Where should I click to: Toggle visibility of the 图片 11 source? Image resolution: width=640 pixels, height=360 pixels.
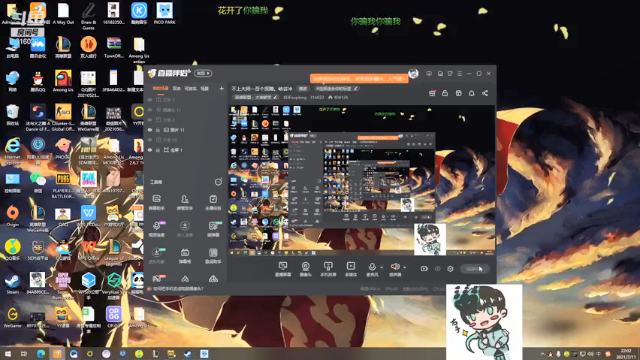tap(150, 130)
